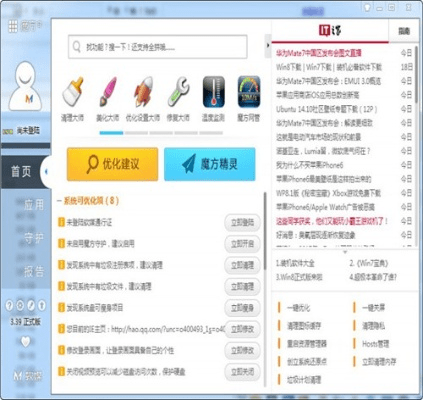Click the 垃圾计划清理 shortcut
This screenshot has width=423, height=400.
pos(304,380)
